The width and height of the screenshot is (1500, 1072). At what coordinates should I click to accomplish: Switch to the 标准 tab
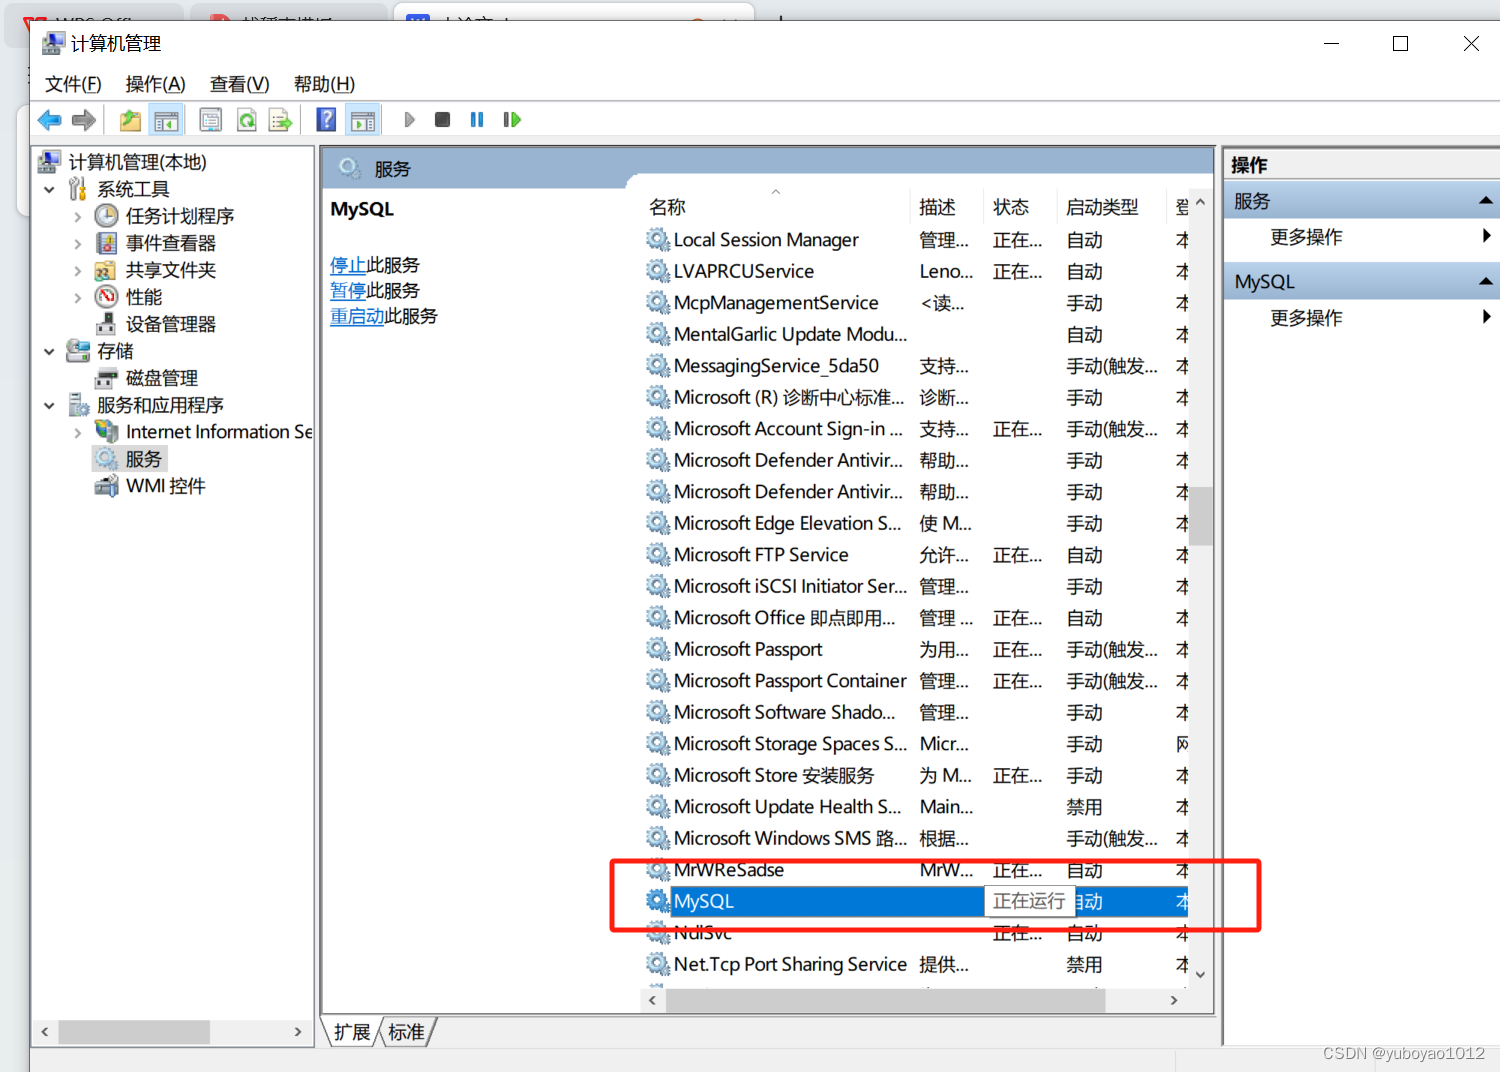click(406, 1032)
